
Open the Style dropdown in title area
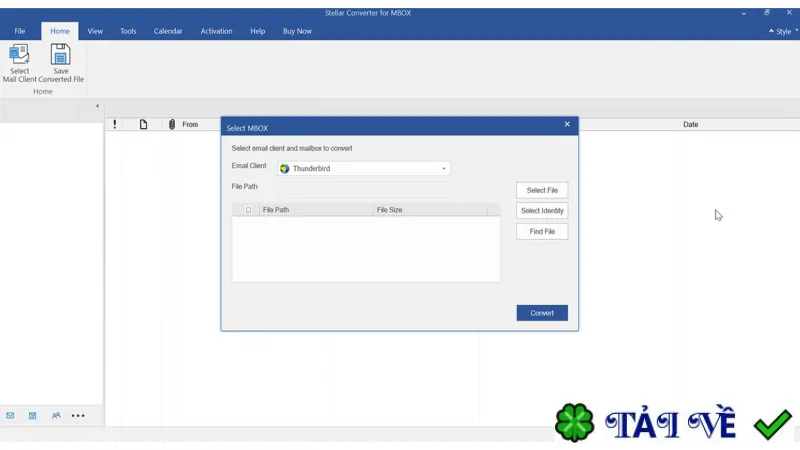coord(783,32)
